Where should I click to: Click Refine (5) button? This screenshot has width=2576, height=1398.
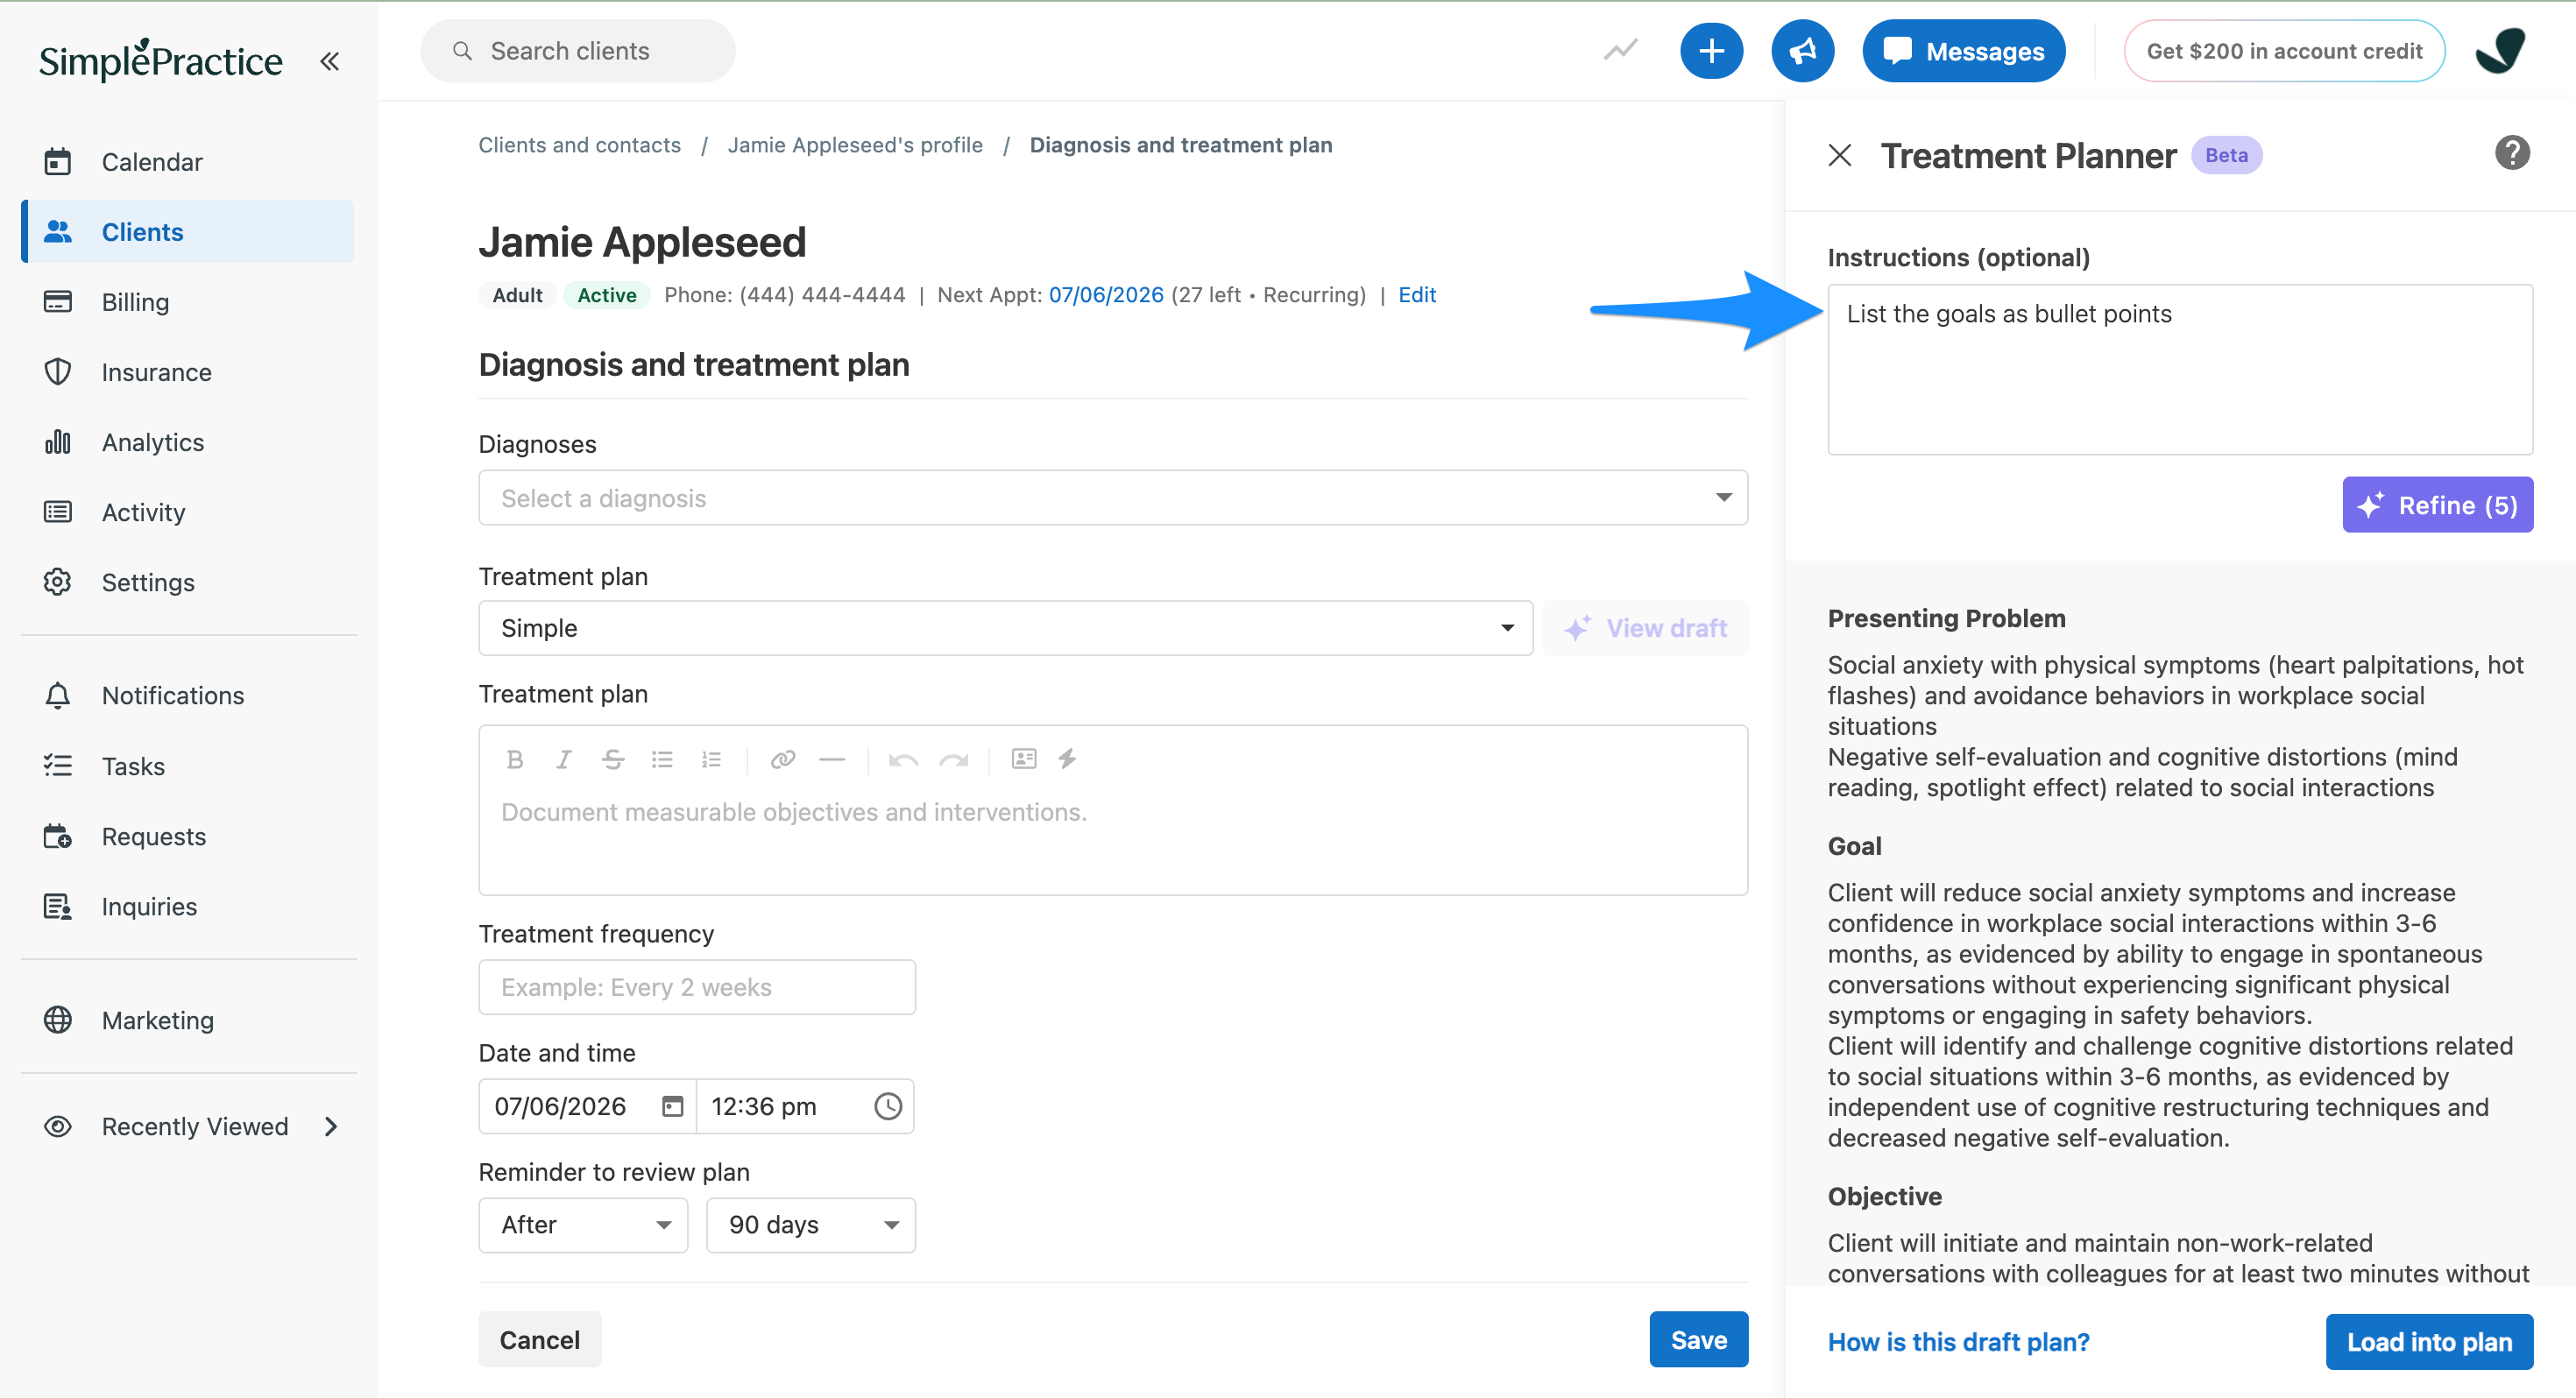pos(2437,505)
